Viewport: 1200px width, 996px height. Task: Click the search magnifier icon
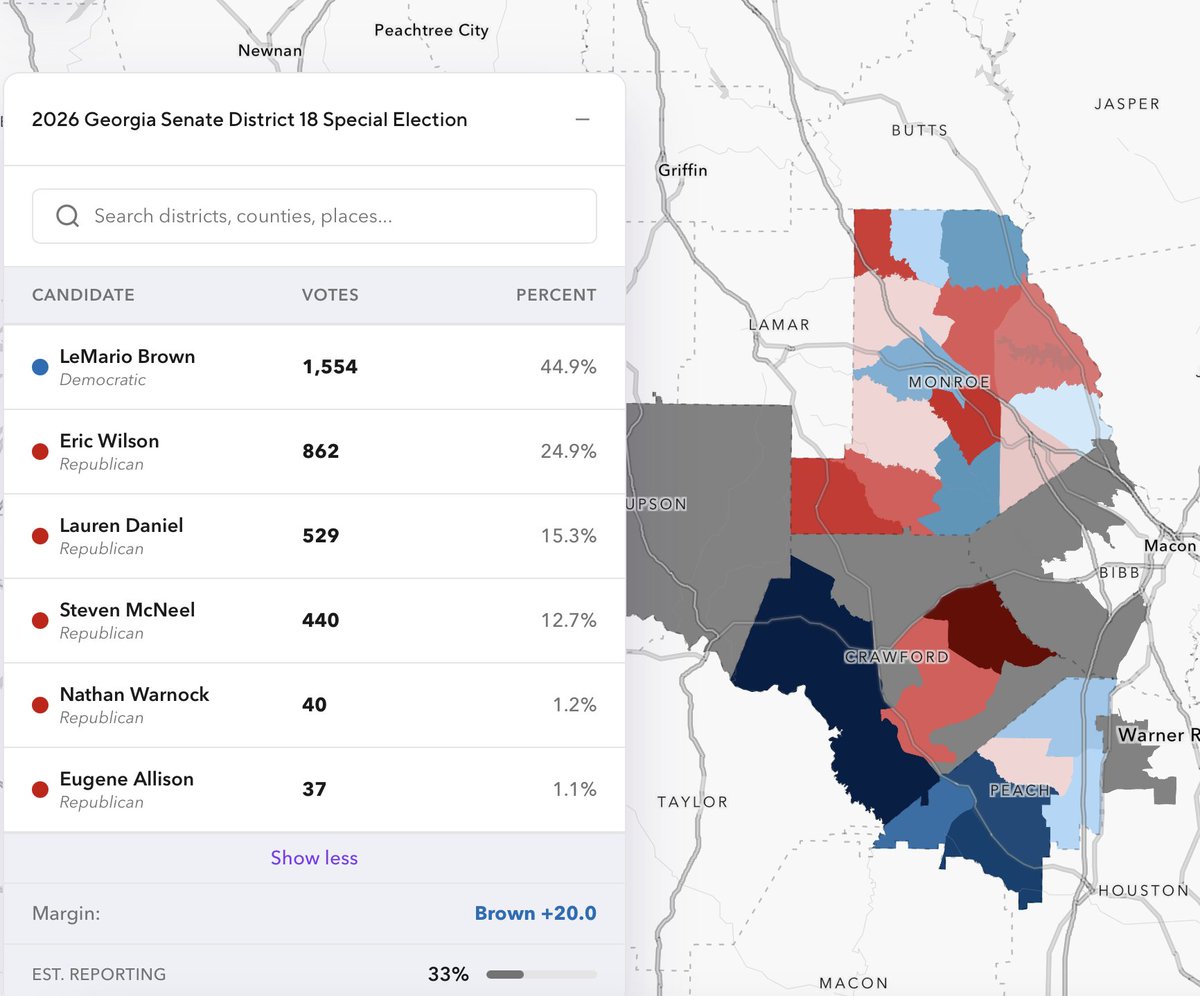(x=67, y=216)
